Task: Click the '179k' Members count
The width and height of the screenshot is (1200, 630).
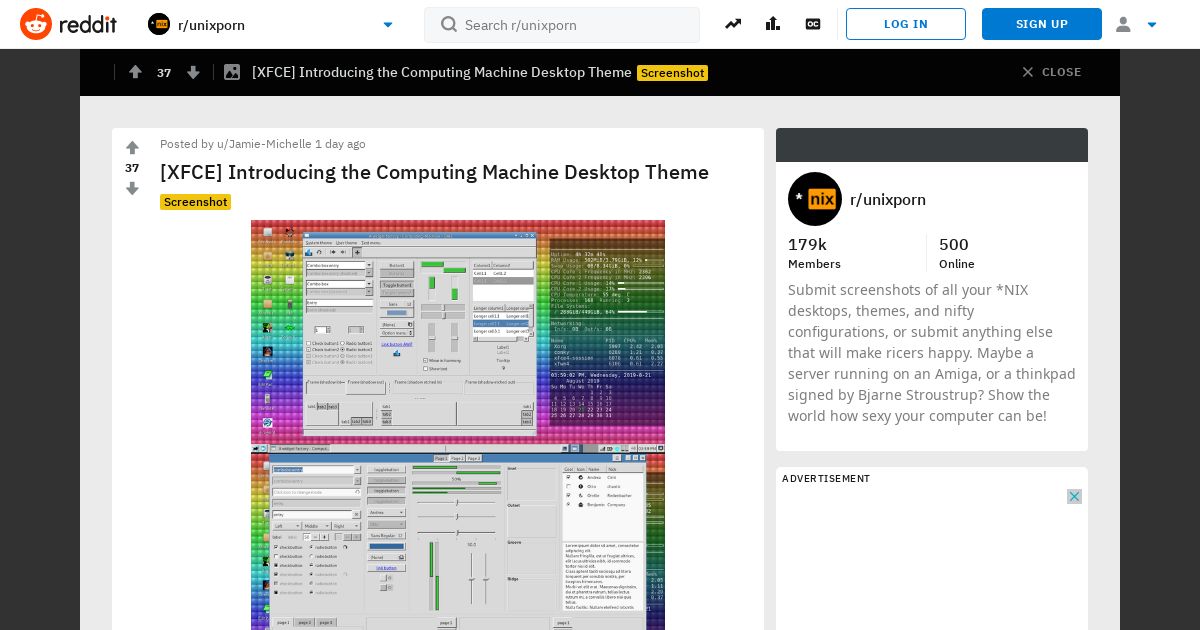Action: (807, 244)
